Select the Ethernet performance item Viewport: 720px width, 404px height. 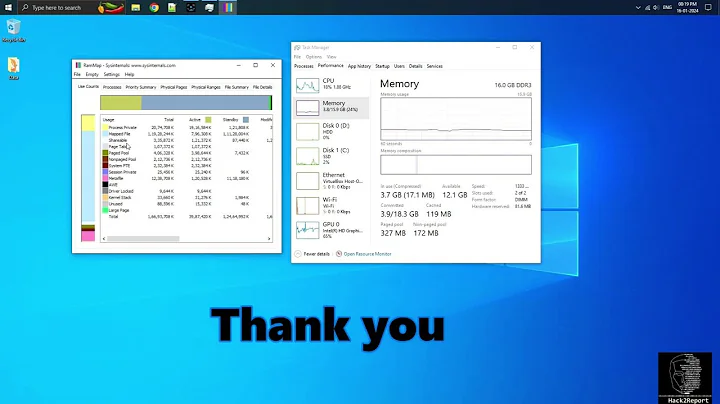pos(331,181)
